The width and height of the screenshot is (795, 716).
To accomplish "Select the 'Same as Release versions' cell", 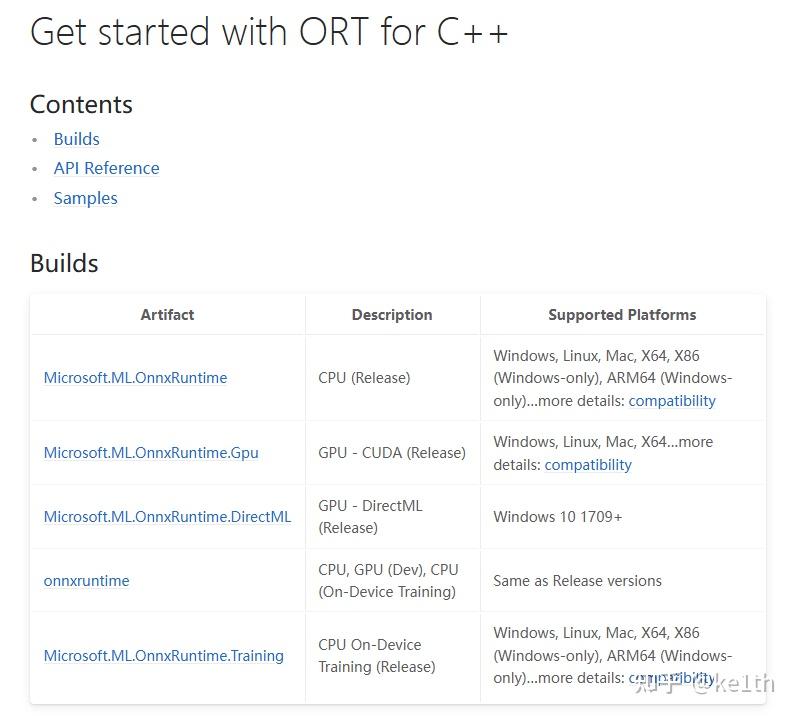I will click(577, 581).
